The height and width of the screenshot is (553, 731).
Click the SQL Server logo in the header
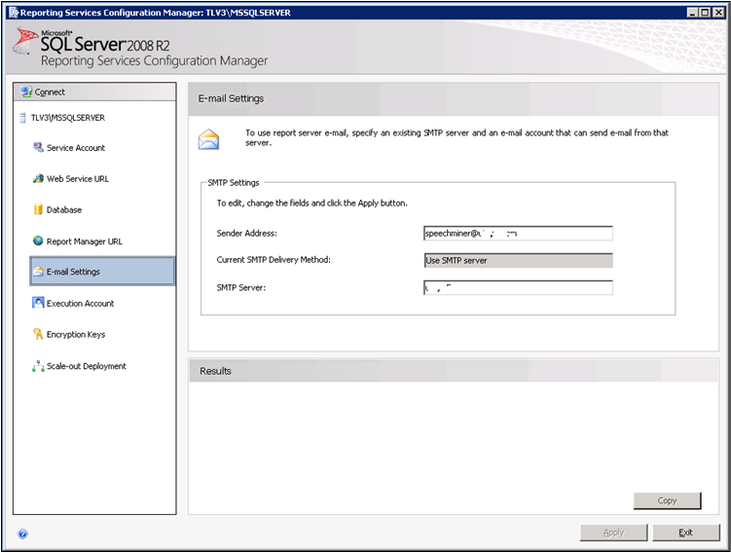pos(26,41)
